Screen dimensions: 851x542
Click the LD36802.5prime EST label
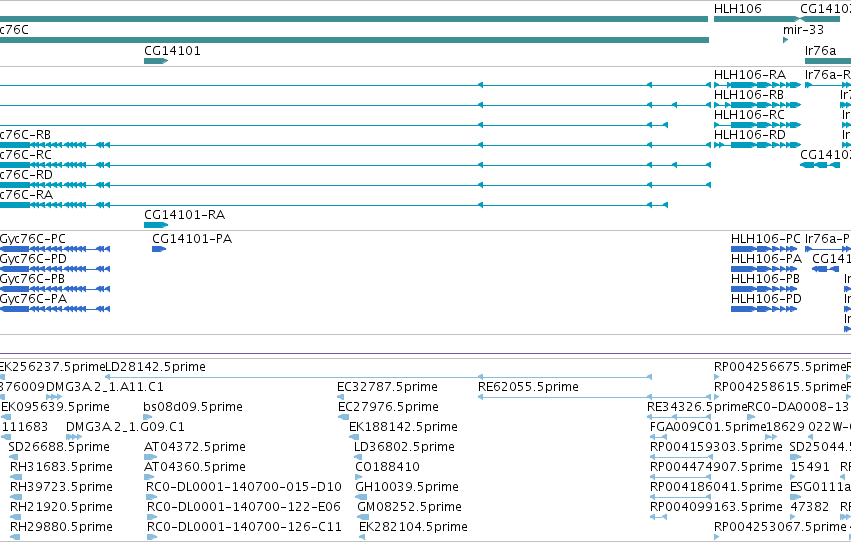(x=404, y=447)
